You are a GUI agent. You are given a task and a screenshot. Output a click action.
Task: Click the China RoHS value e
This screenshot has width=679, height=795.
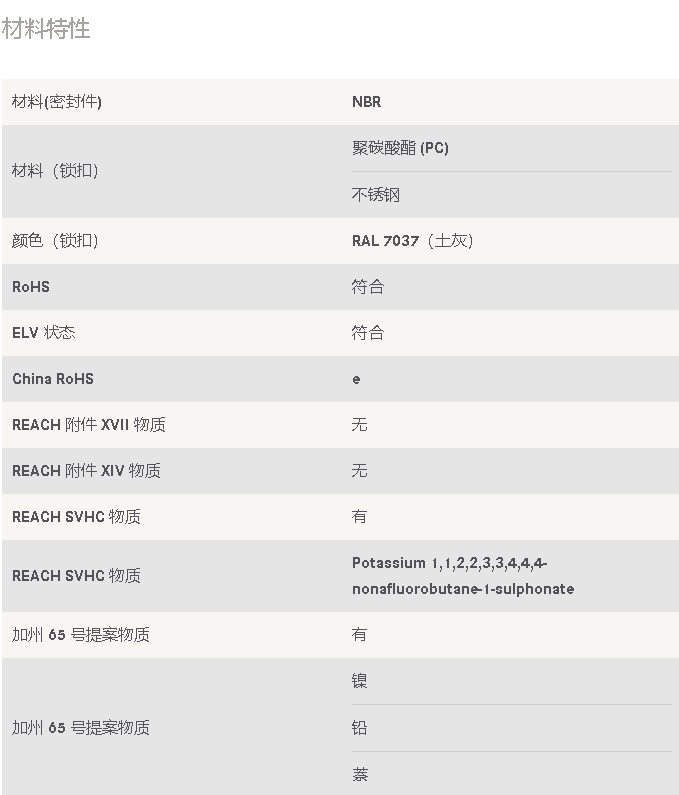356,379
